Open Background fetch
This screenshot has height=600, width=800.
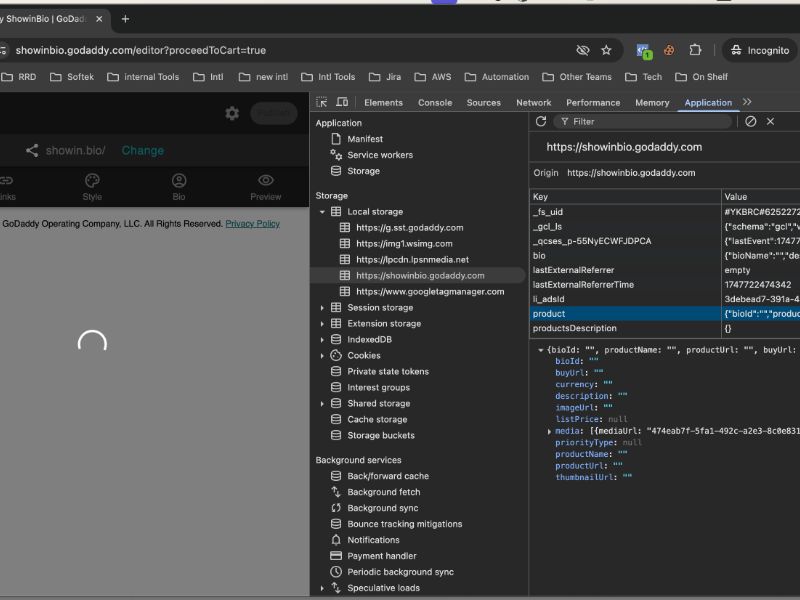[x=383, y=492]
